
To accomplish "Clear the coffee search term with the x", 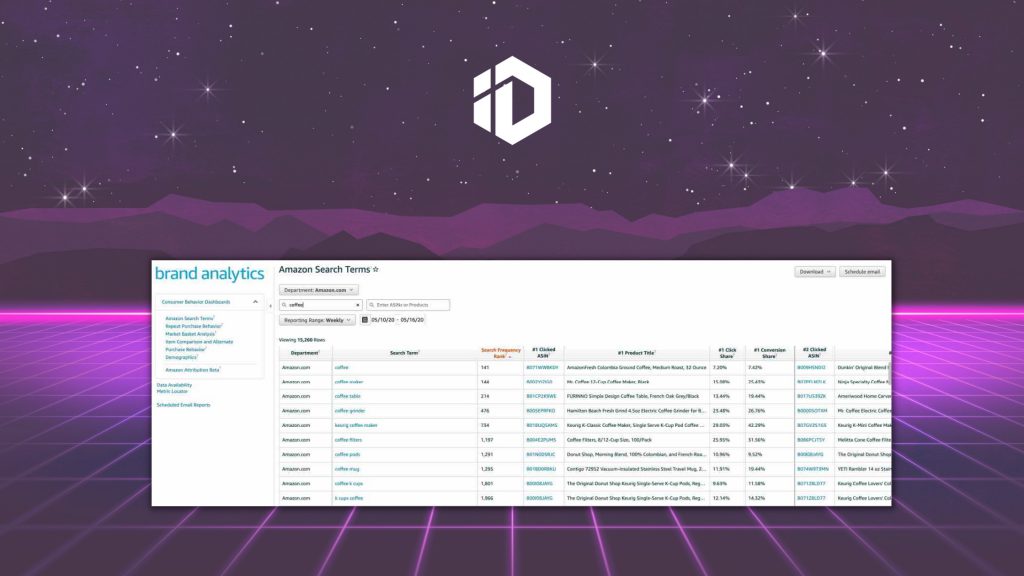I will coord(357,305).
